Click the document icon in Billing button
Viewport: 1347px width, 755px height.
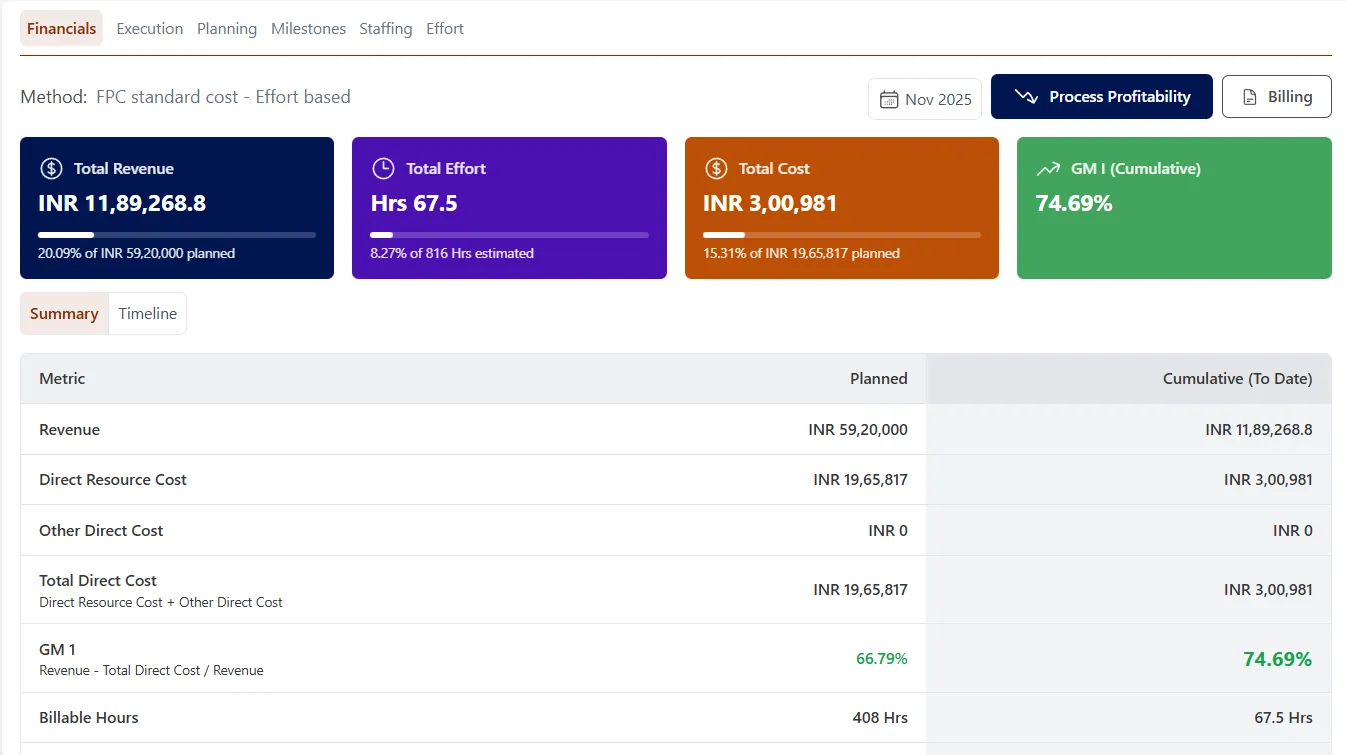(x=1249, y=97)
